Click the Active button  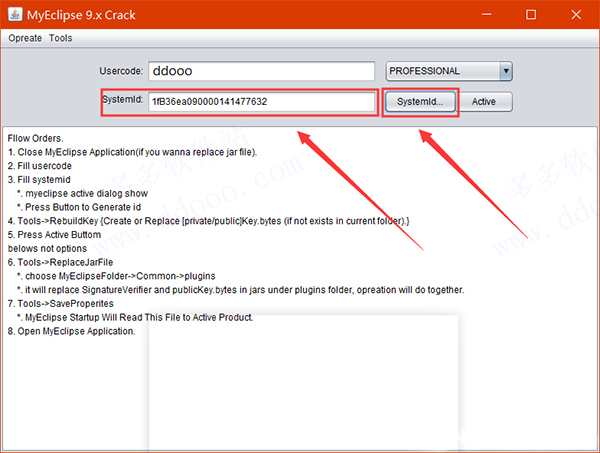(484, 102)
